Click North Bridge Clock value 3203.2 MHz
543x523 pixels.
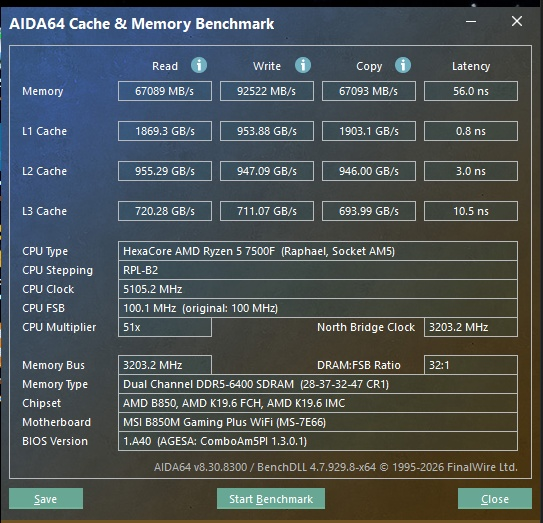[471, 327]
